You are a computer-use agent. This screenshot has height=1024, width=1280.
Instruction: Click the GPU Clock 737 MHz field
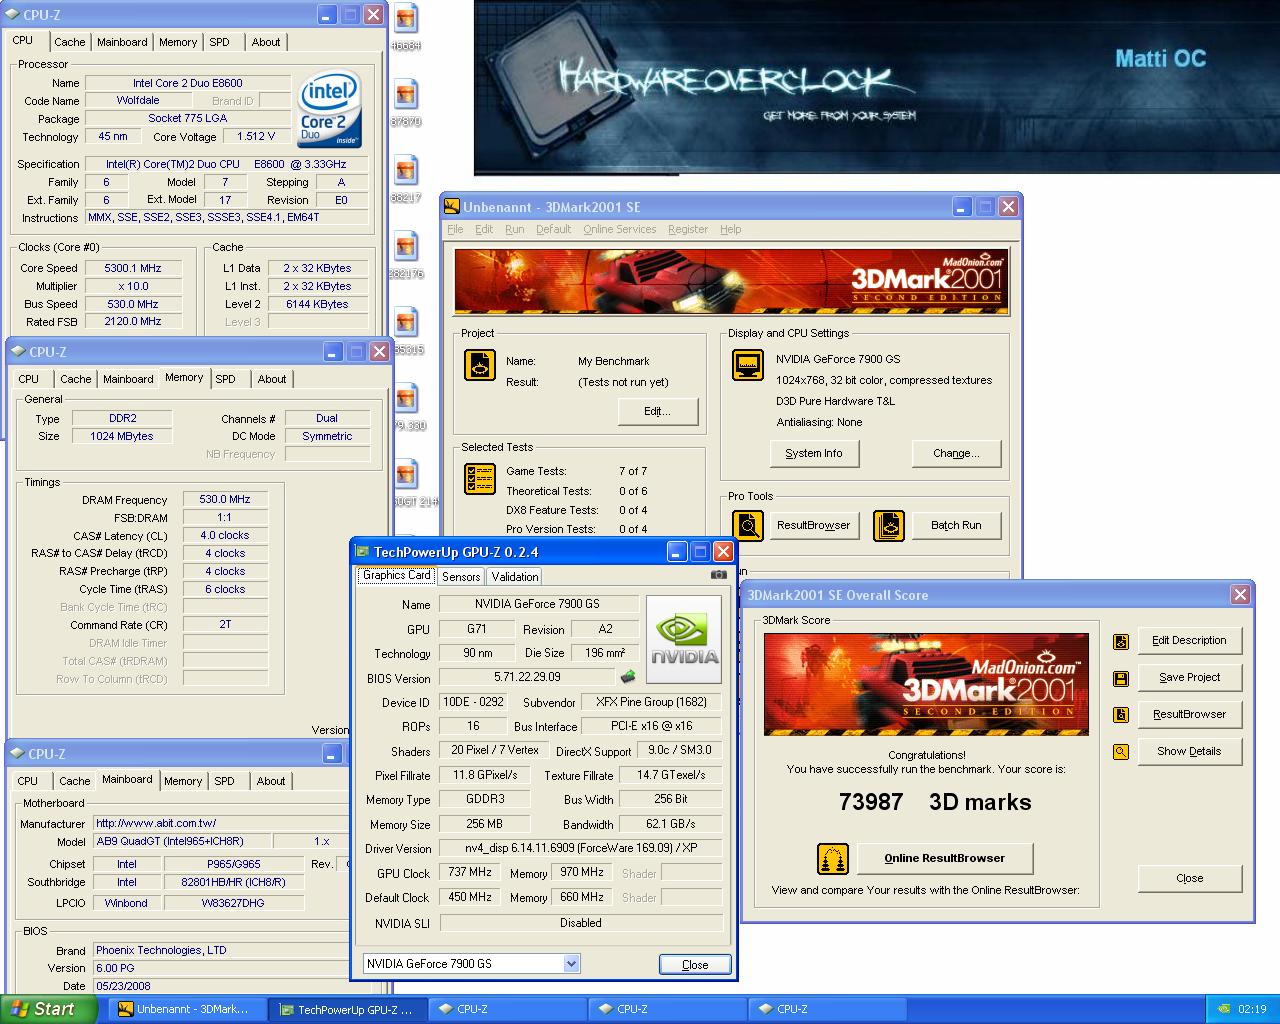pyautogui.click(x=470, y=872)
